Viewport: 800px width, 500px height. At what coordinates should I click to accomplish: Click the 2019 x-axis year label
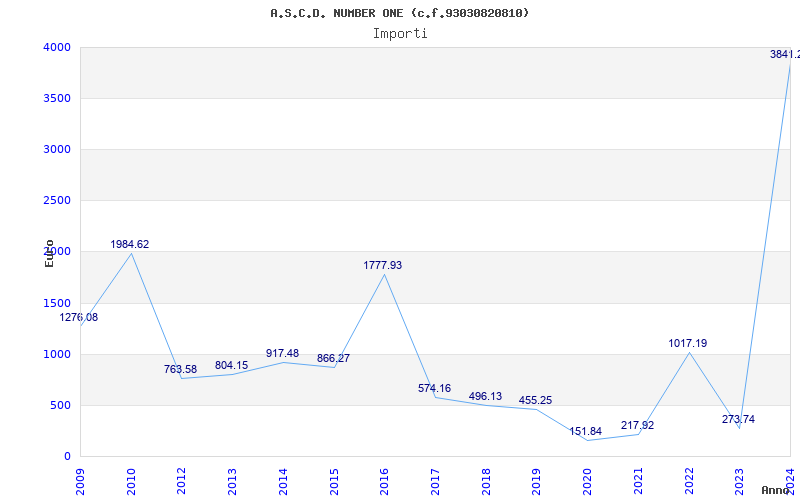click(537, 481)
